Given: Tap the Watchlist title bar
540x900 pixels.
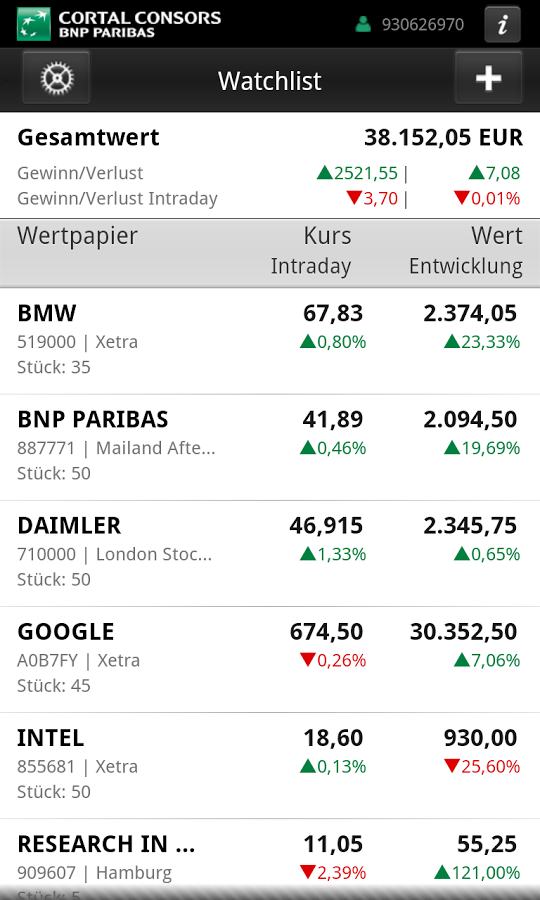Looking at the screenshot, I should (x=270, y=80).
